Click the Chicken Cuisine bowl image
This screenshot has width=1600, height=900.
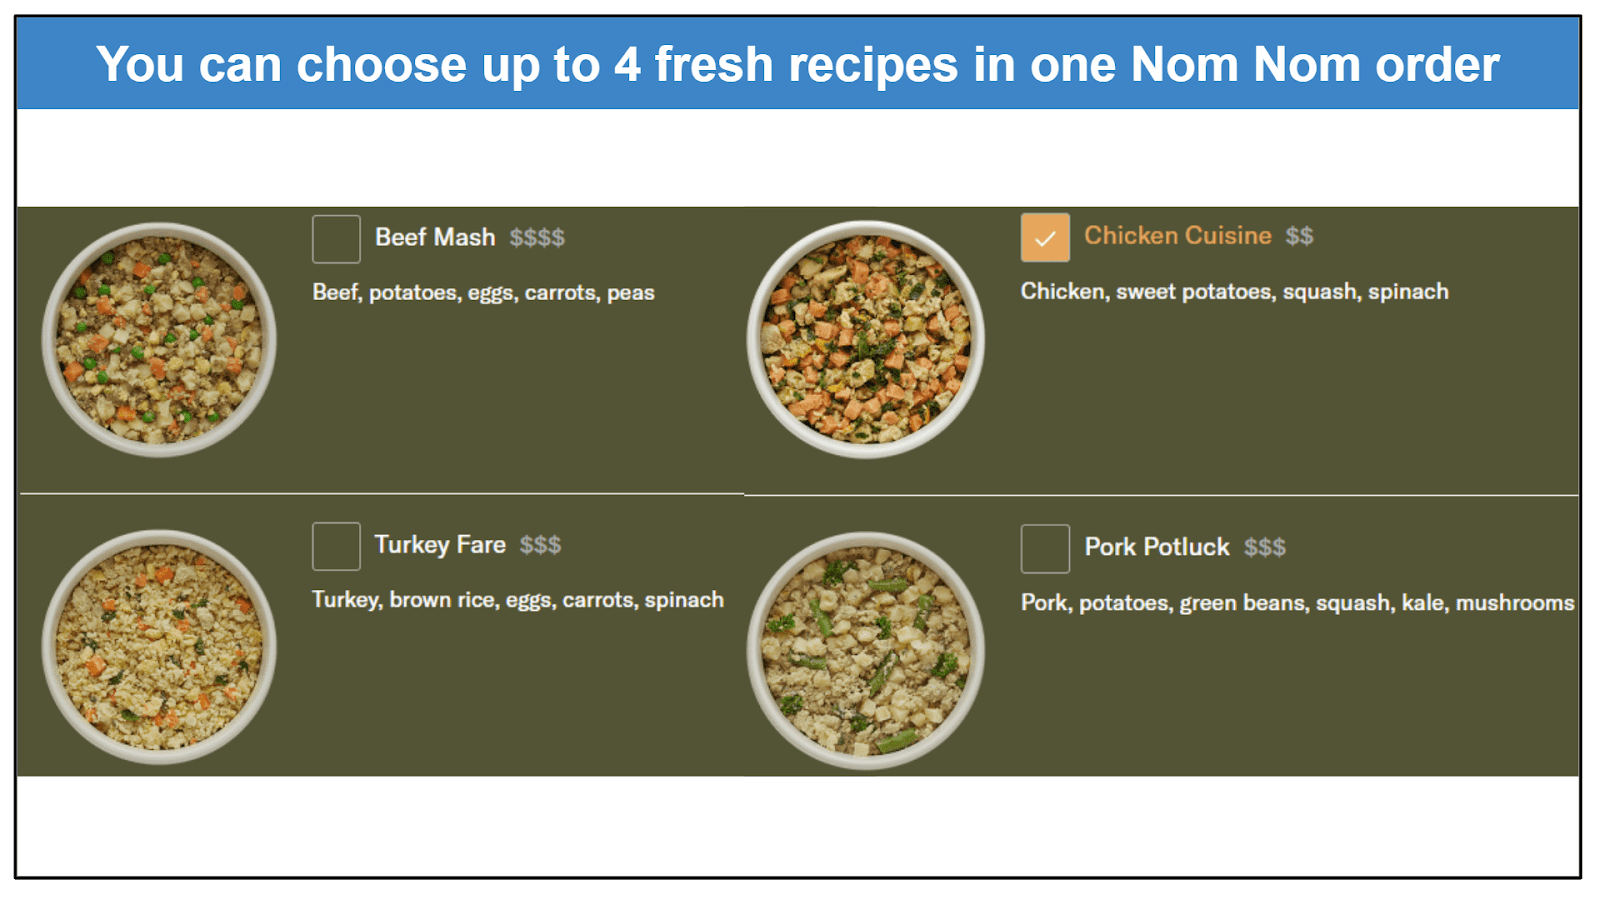coord(866,340)
